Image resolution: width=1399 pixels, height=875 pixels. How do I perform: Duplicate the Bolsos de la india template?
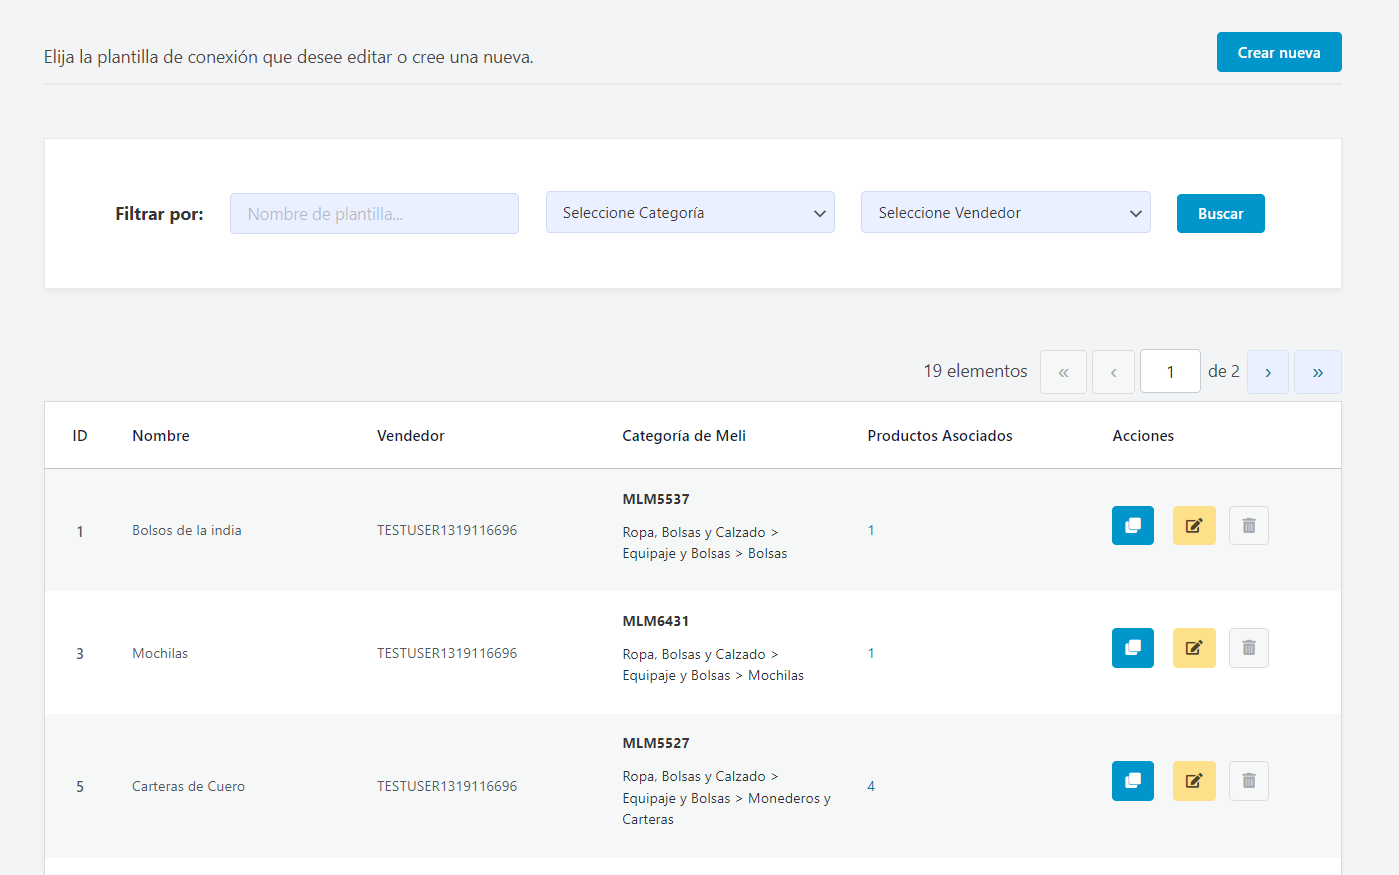(x=1132, y=526)
